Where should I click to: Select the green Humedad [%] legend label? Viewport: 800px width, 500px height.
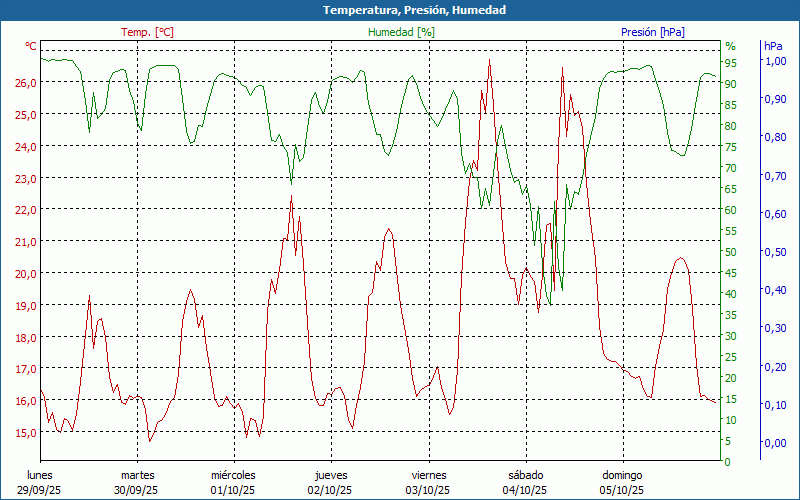point(401,32)
